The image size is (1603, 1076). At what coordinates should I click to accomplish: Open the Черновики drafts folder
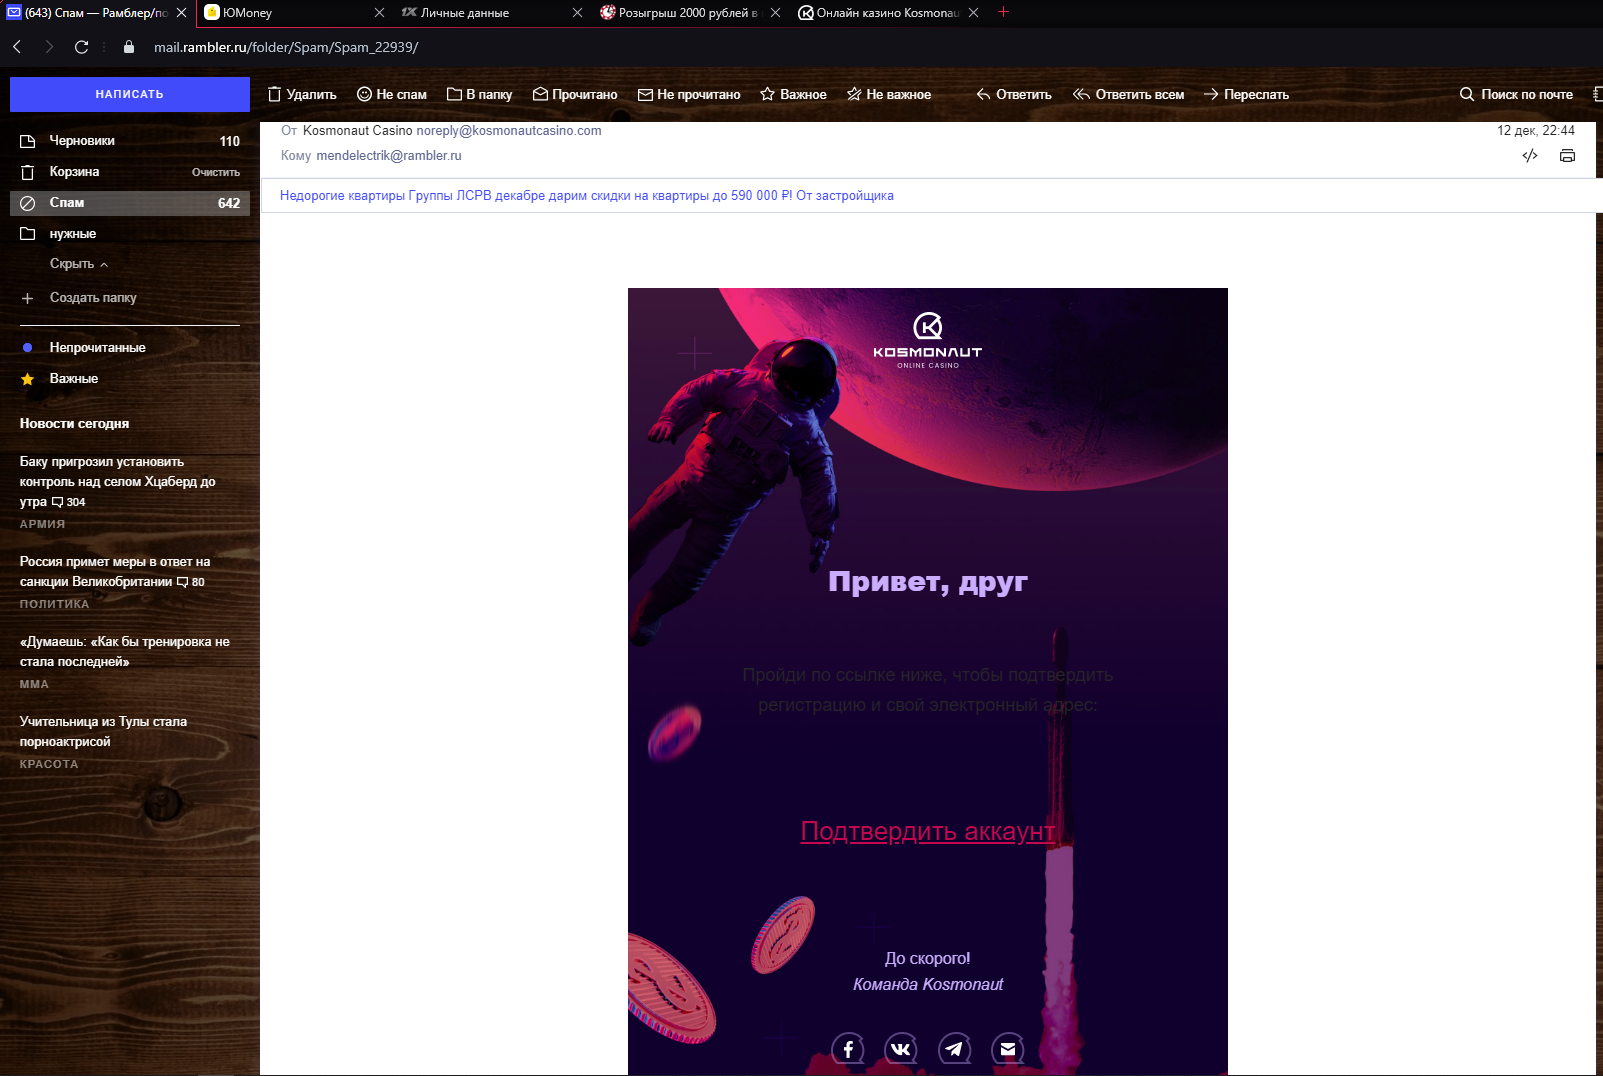click(x=130, y=141)
